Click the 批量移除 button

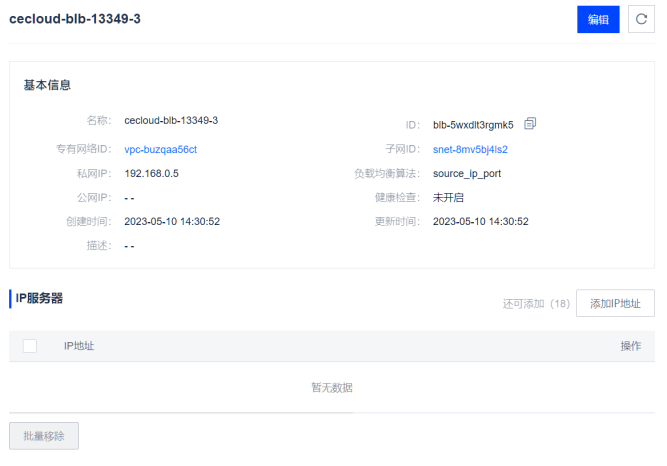(x=44, y=436)
